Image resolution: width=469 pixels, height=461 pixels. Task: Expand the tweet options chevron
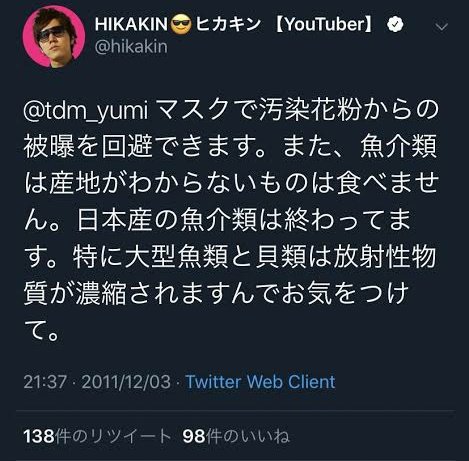click(x=442, y=27)
